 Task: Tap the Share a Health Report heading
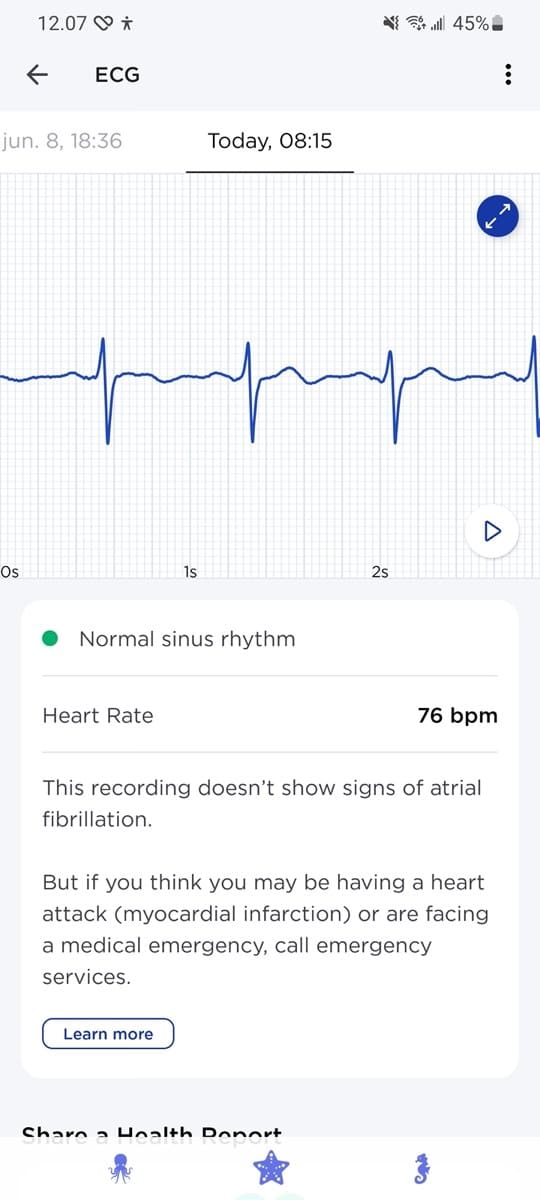coord(152,1134)
